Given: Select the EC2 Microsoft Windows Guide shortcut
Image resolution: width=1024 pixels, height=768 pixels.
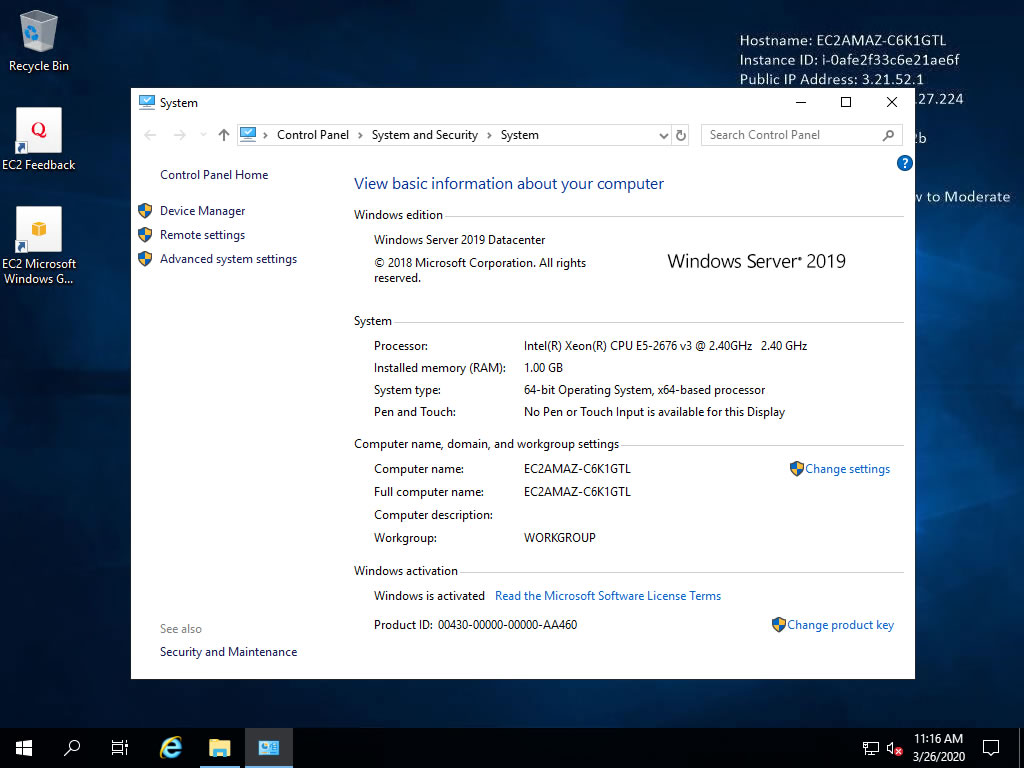Looking at the screenshot, I should [39, 246].
